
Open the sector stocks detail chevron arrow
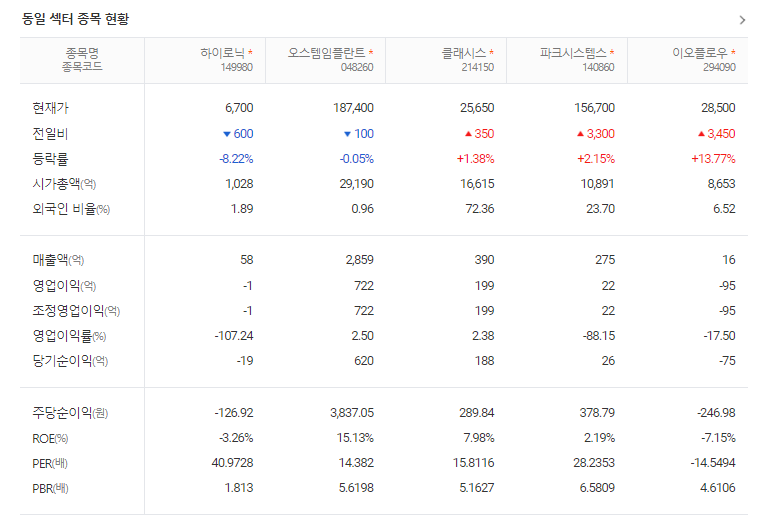tap(742, 20)
